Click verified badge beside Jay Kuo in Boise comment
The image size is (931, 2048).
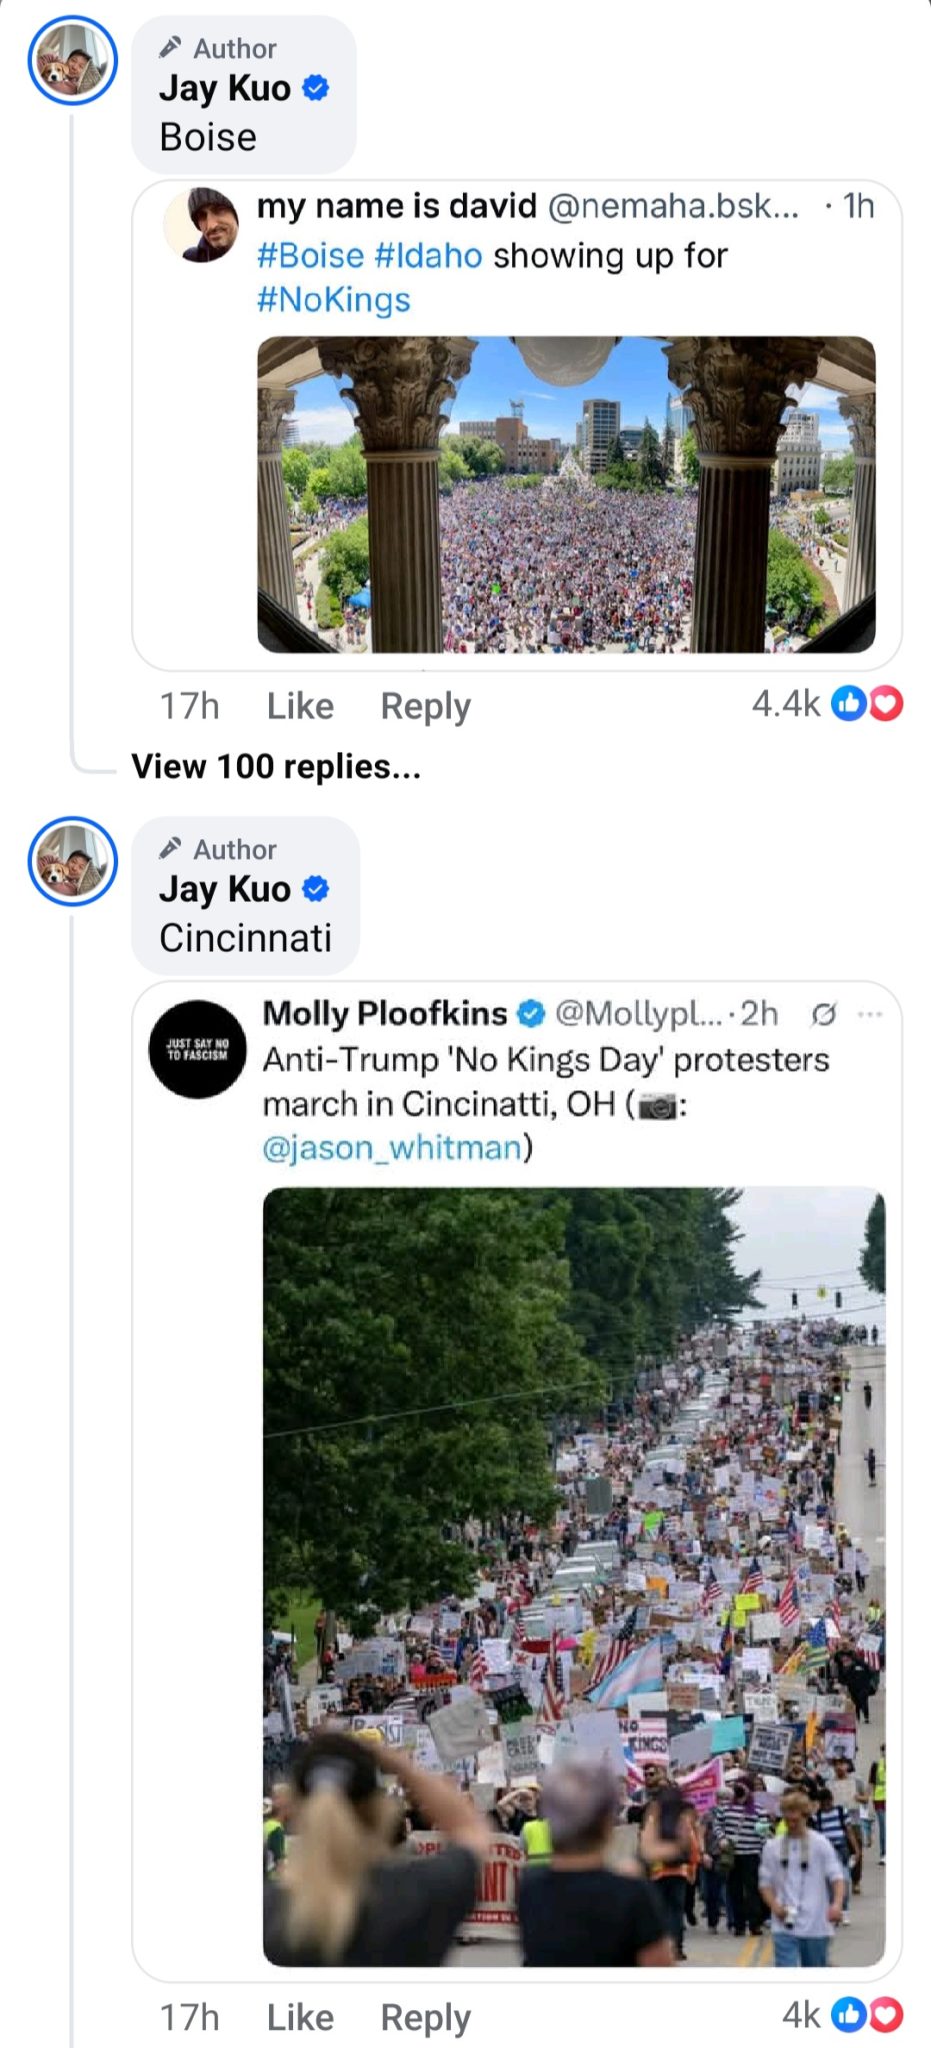(x=316, y=89)
